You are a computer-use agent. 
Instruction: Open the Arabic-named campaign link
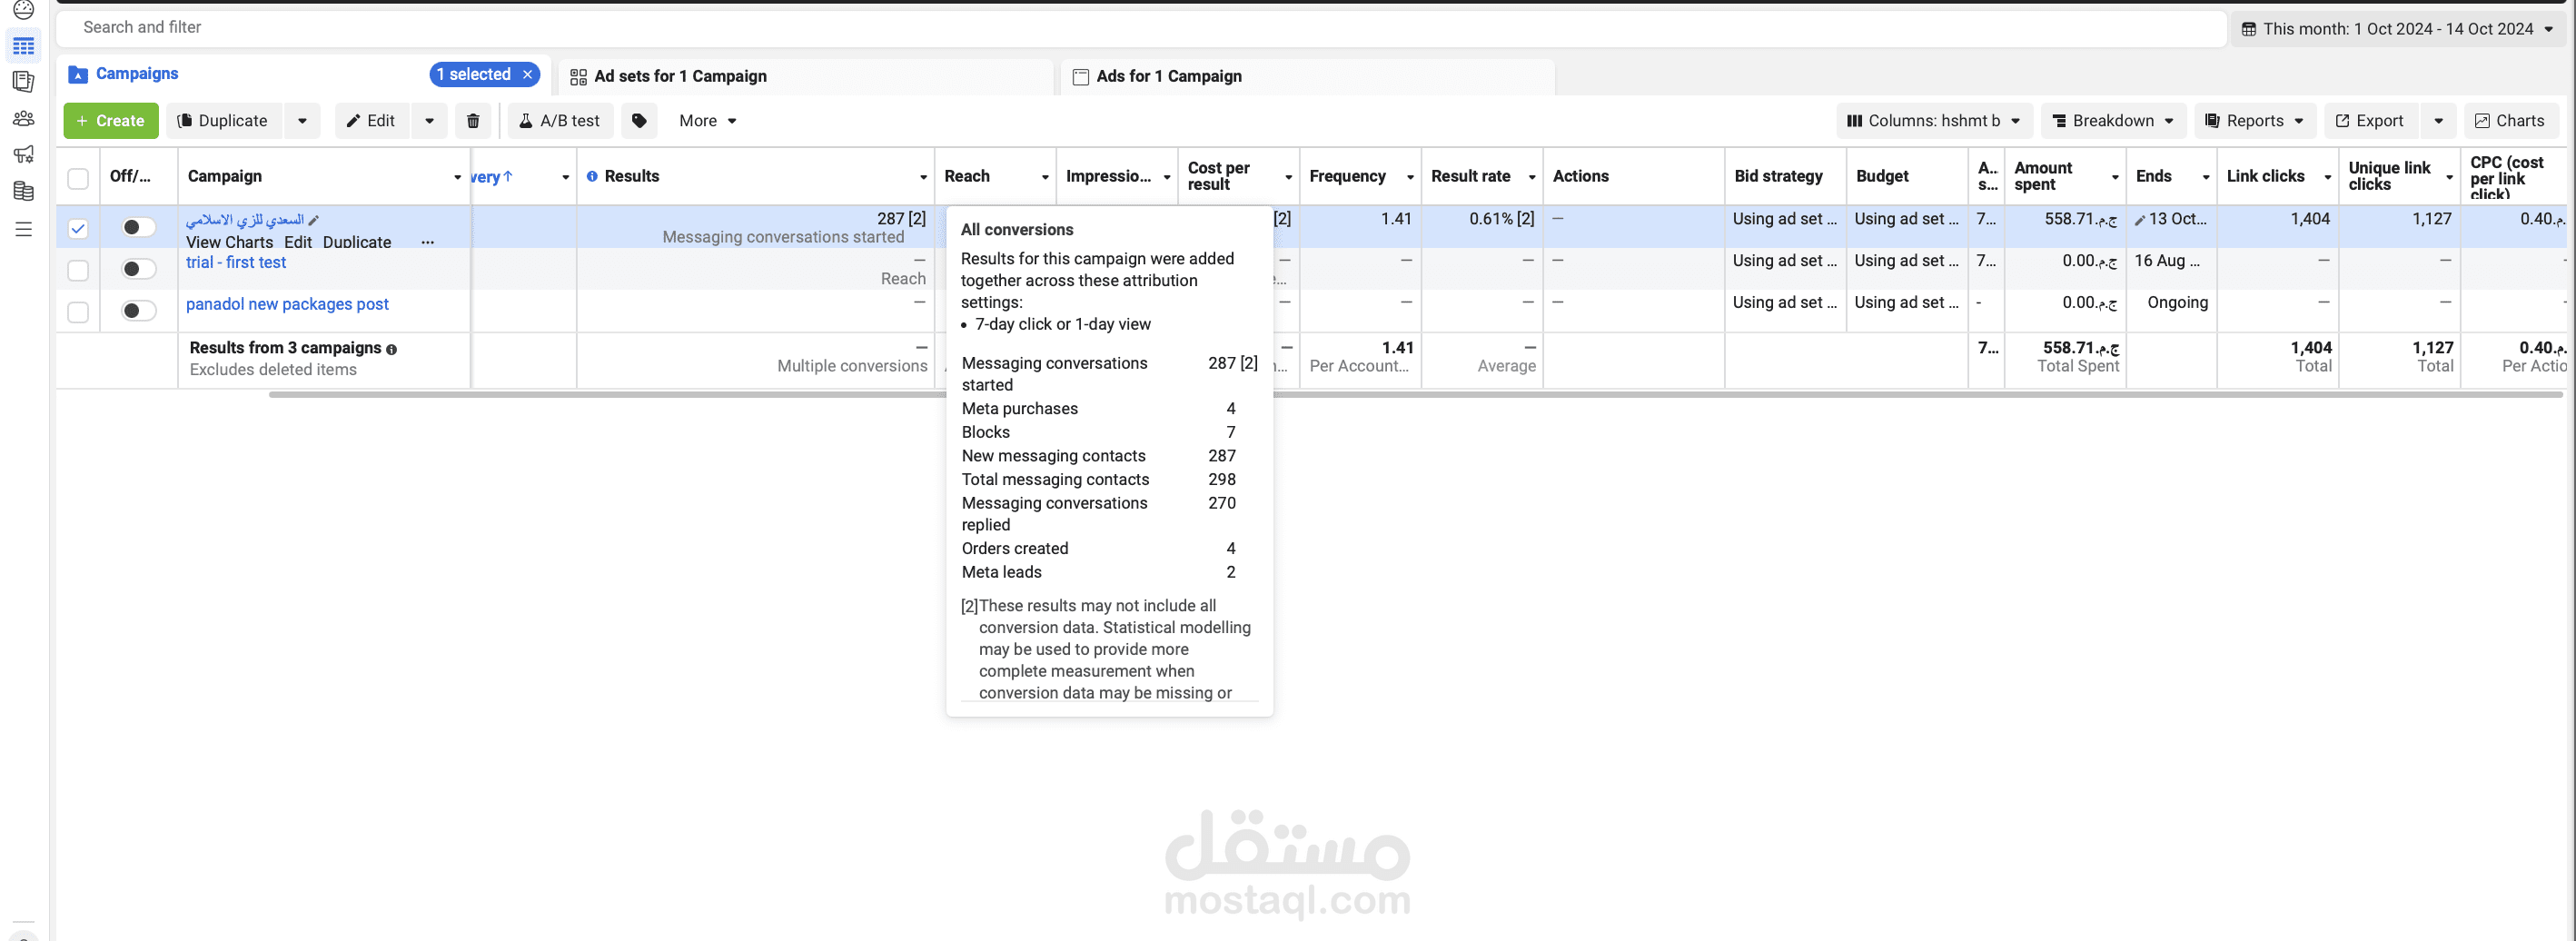pyautogui.click(x=245, y=219)
